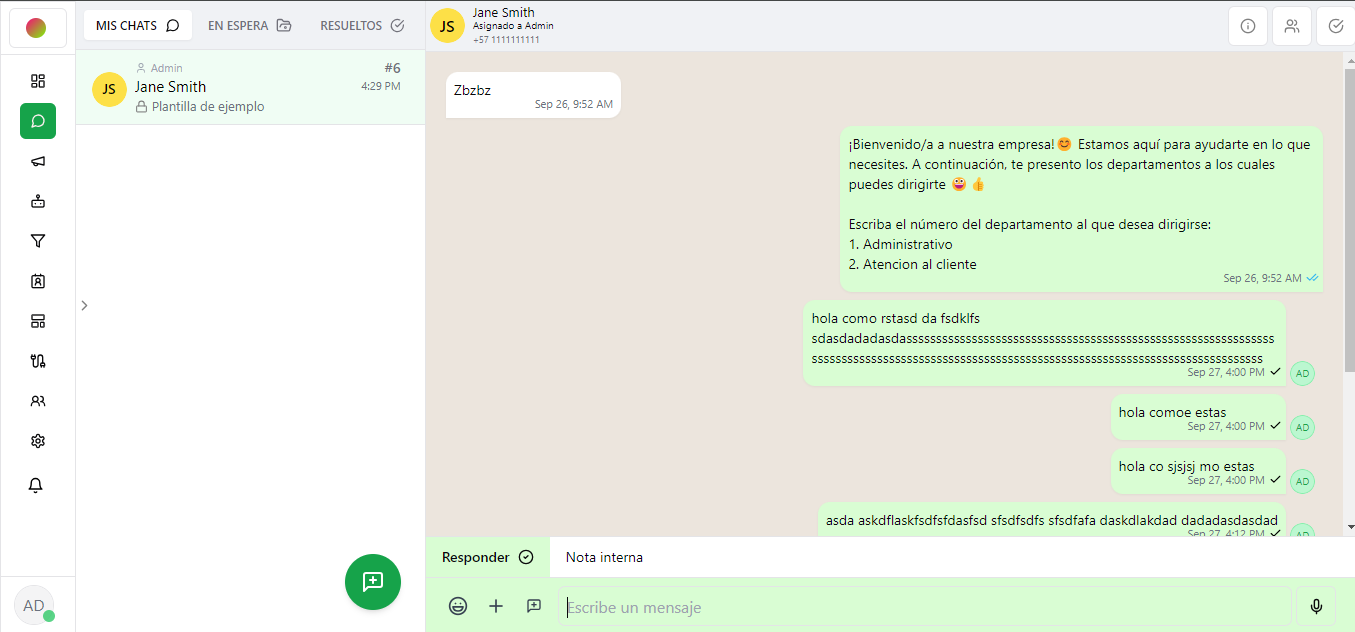Click the hola como rstasd message

coord(1044,343)
